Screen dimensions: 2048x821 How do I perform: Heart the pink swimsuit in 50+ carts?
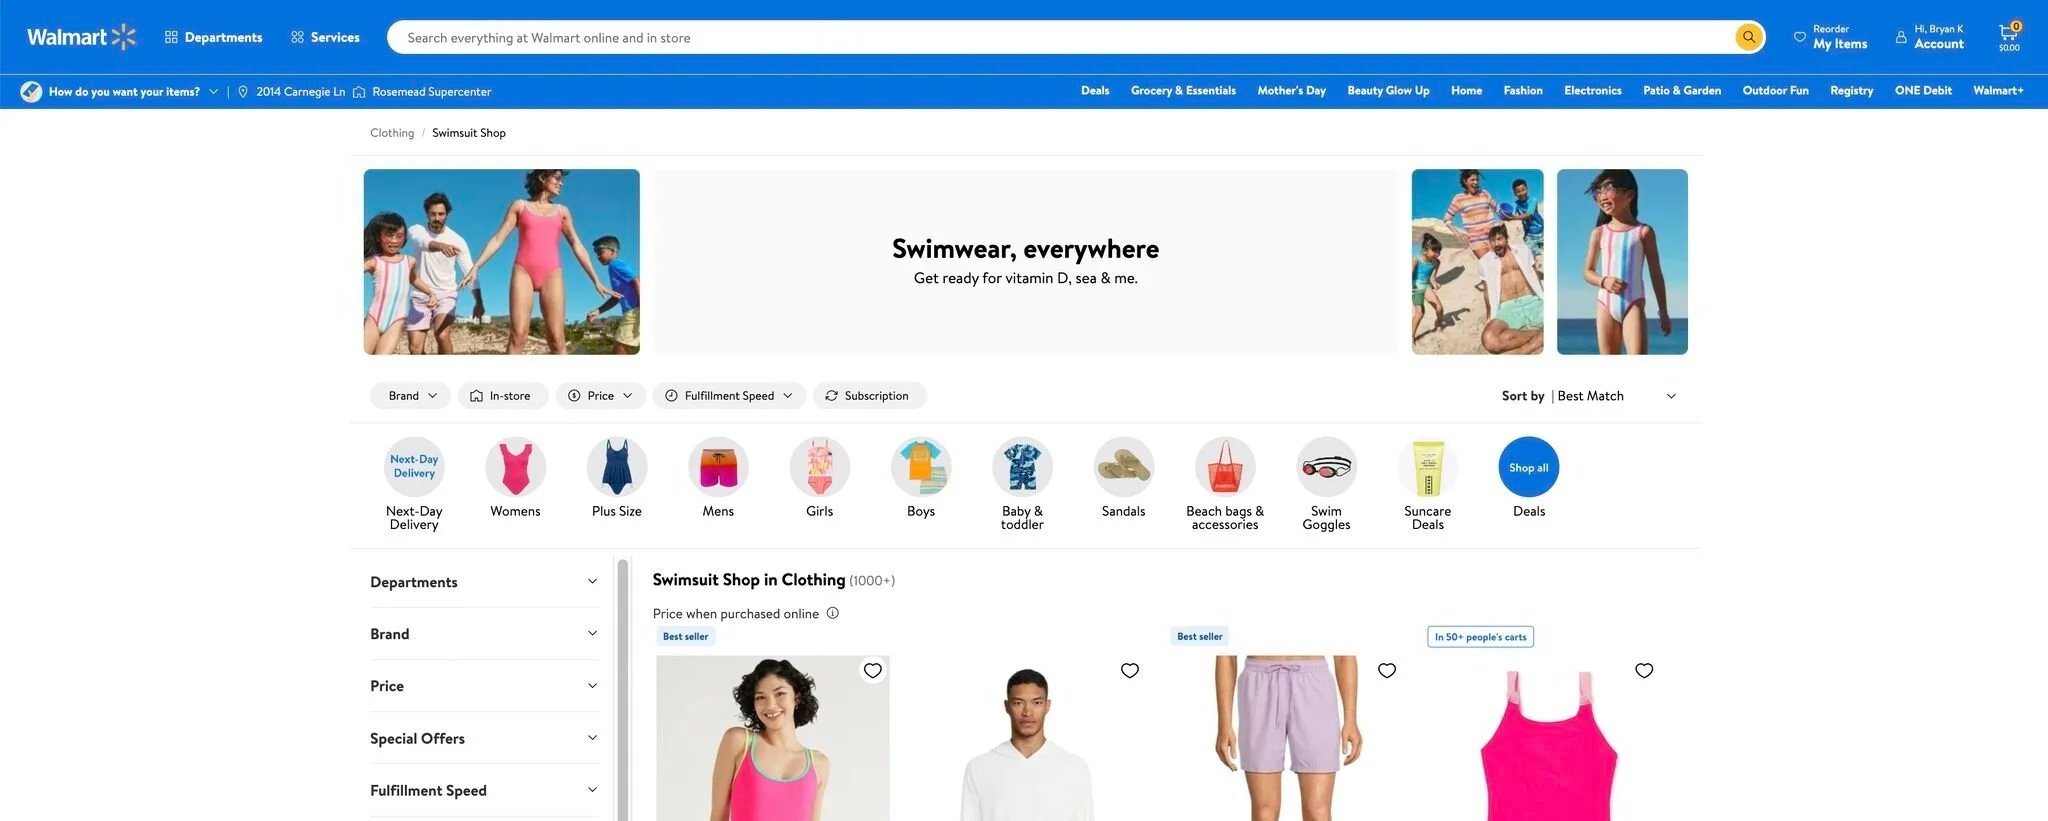(1644, 671)
